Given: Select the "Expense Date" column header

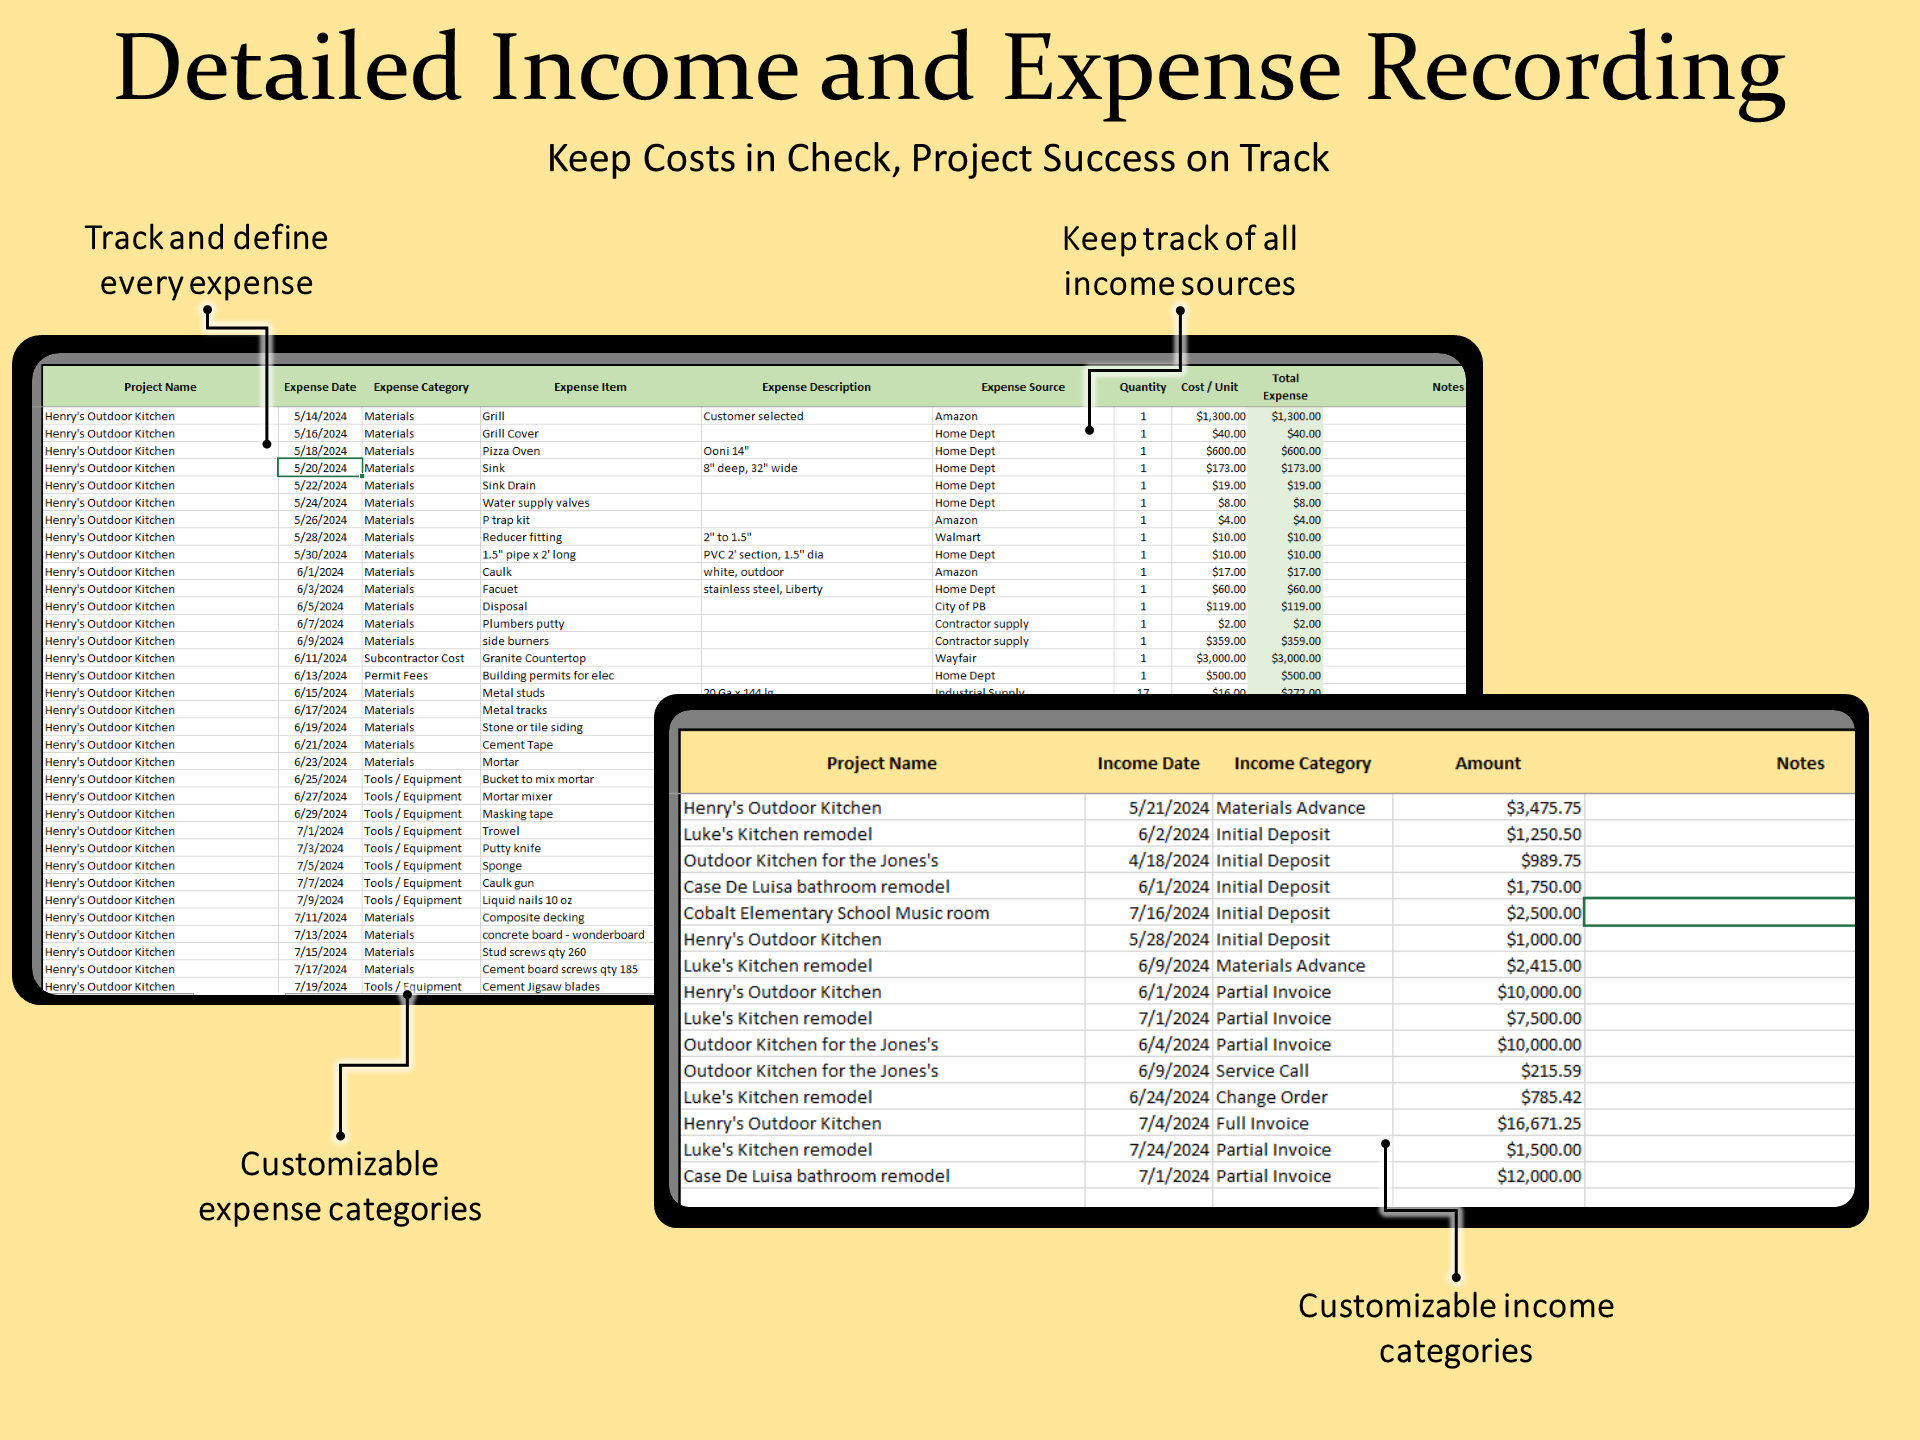Looking at the screenshot, I should (x=319, y=387).
